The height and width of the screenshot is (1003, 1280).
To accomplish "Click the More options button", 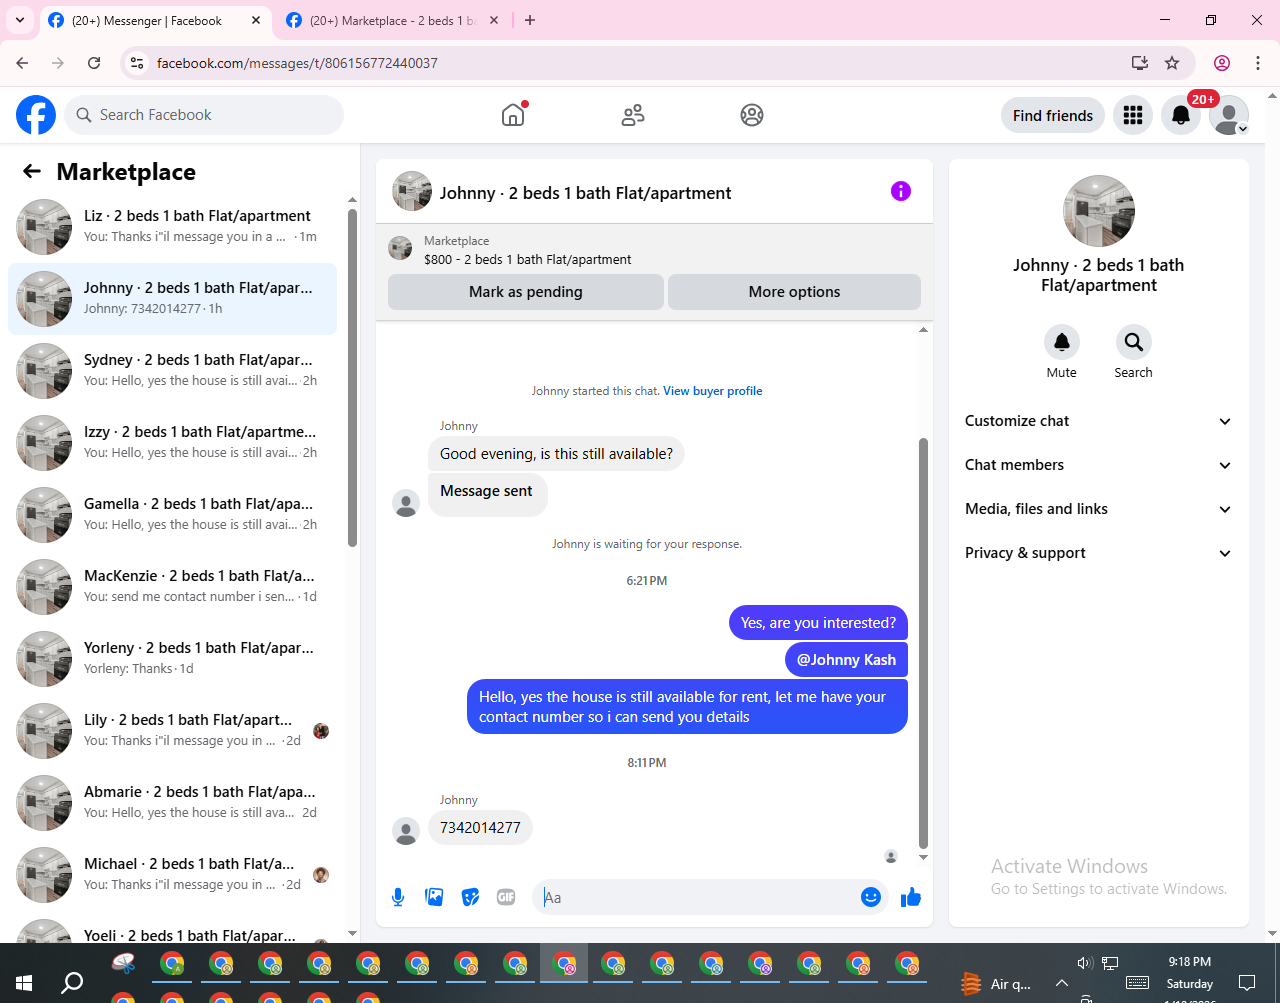I will (x=795, y=292).
